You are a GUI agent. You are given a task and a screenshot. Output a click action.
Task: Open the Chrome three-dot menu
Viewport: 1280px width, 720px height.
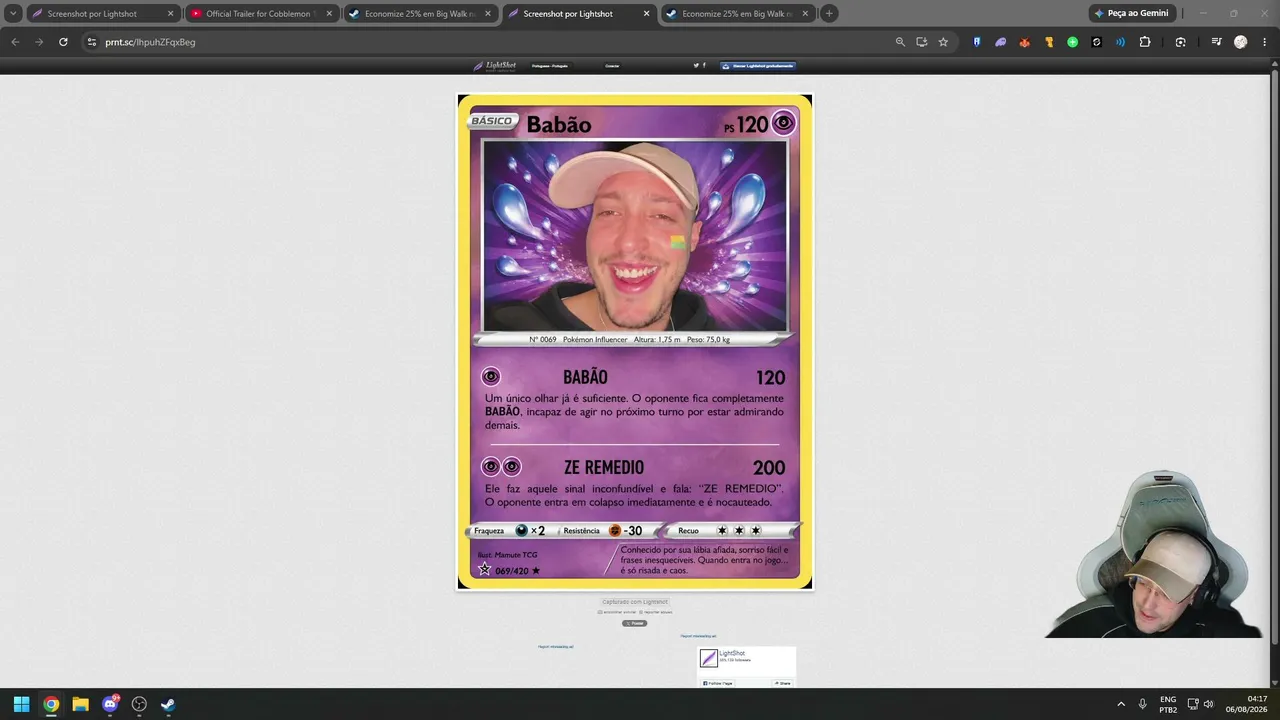click(x=1264, y=42)
